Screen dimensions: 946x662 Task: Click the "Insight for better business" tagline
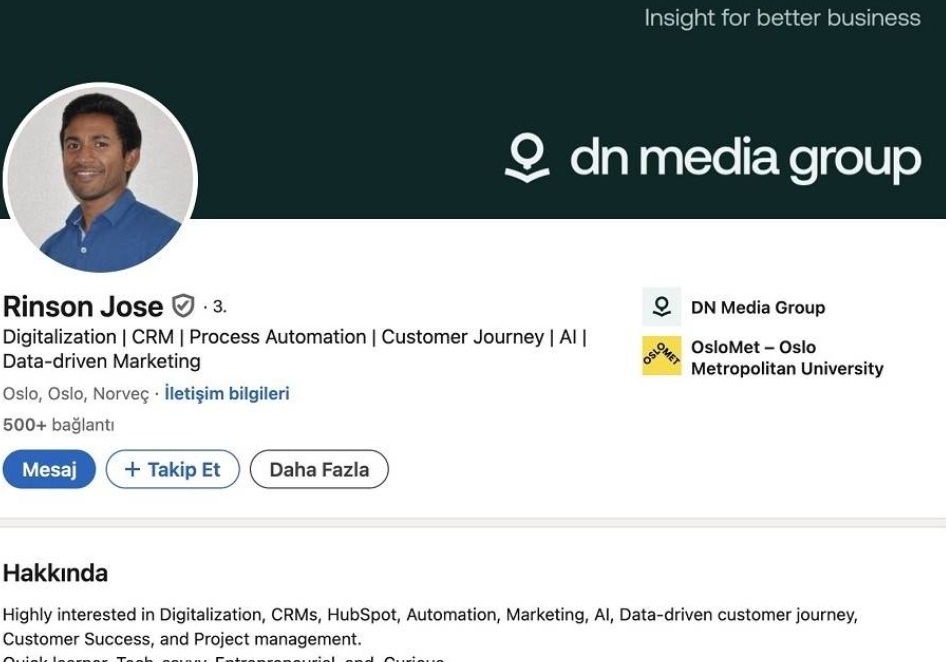[782, 18]
